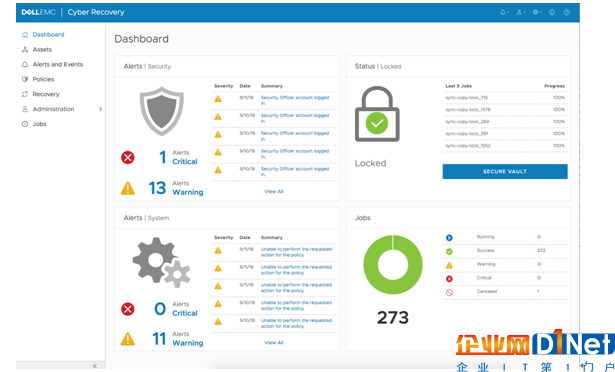
Task: Open the Assets section
Action: pos(42,49)
